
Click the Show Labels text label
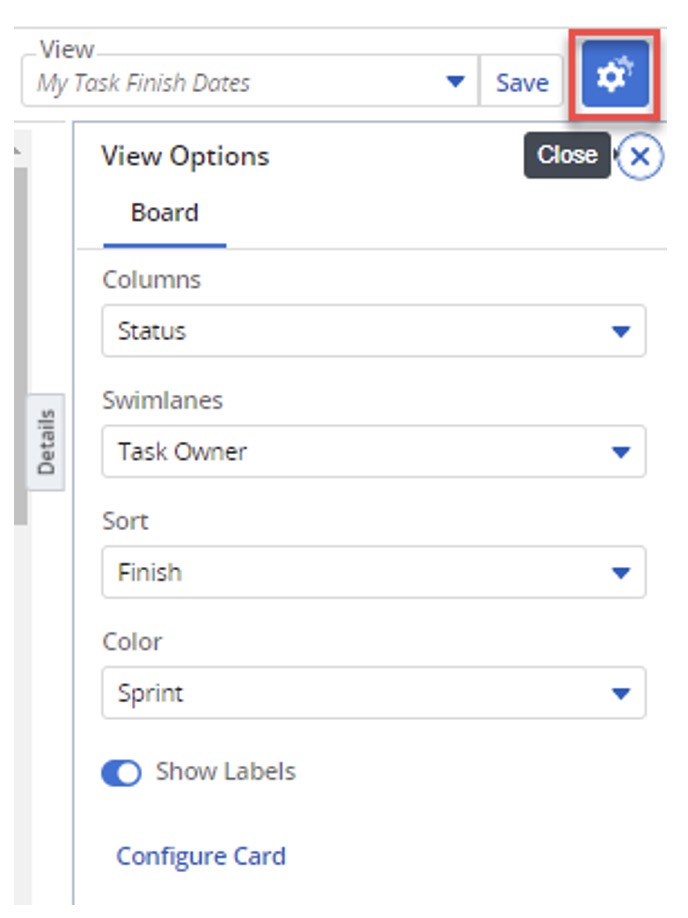225,772
